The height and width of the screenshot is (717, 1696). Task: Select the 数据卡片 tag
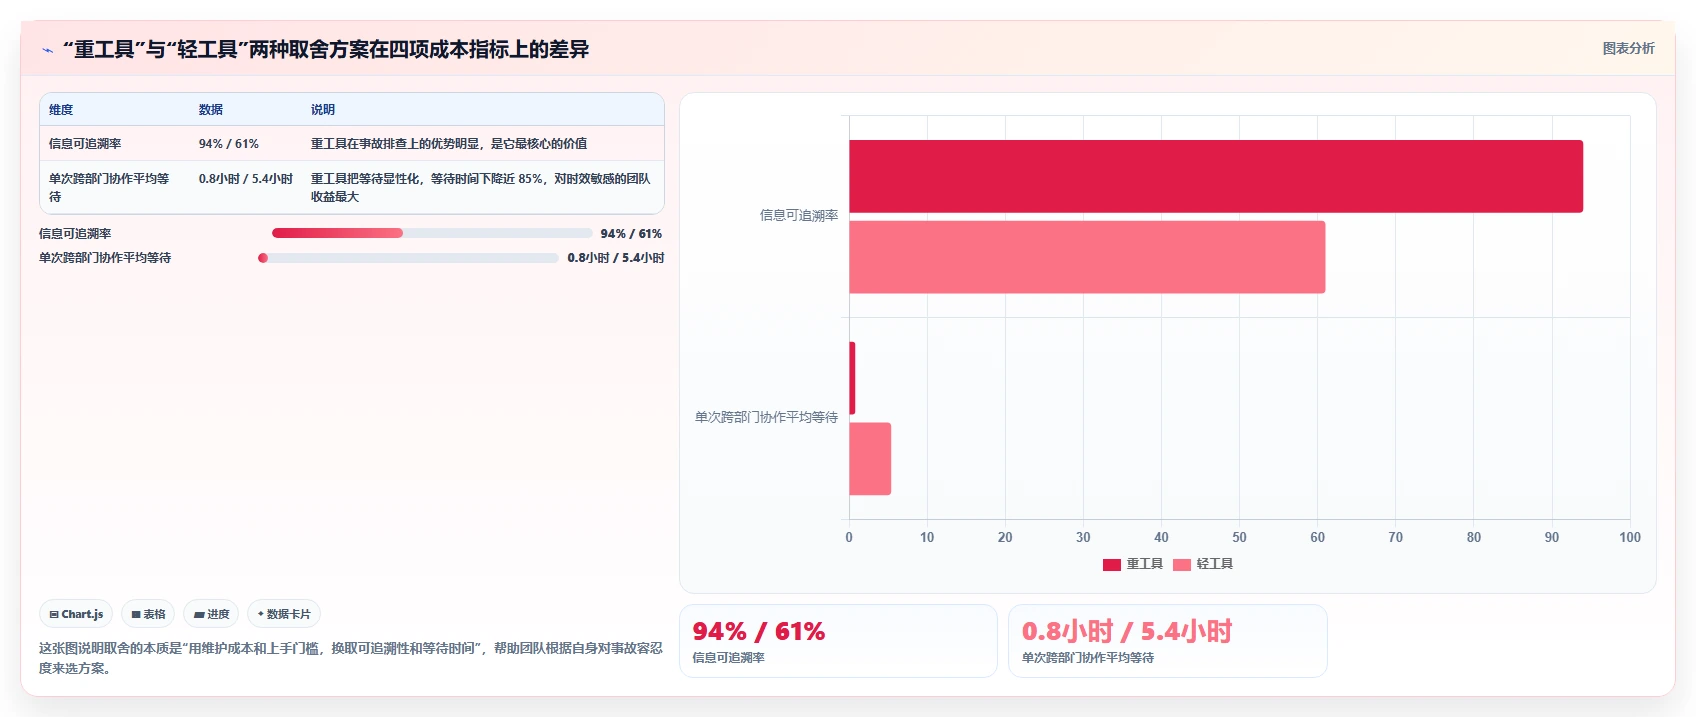(x=284, y=614)
